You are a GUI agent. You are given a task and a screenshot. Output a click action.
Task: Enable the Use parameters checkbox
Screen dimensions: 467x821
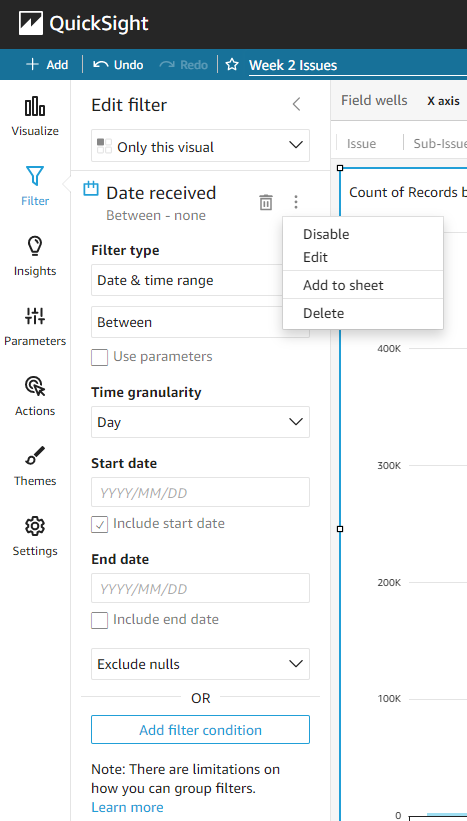tap(99, 357)
